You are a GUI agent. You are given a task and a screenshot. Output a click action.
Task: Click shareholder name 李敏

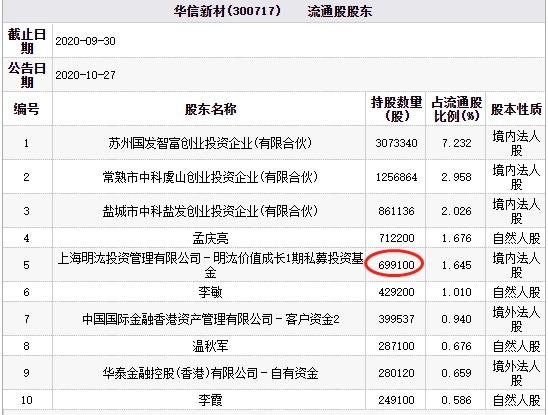[210, 292]
